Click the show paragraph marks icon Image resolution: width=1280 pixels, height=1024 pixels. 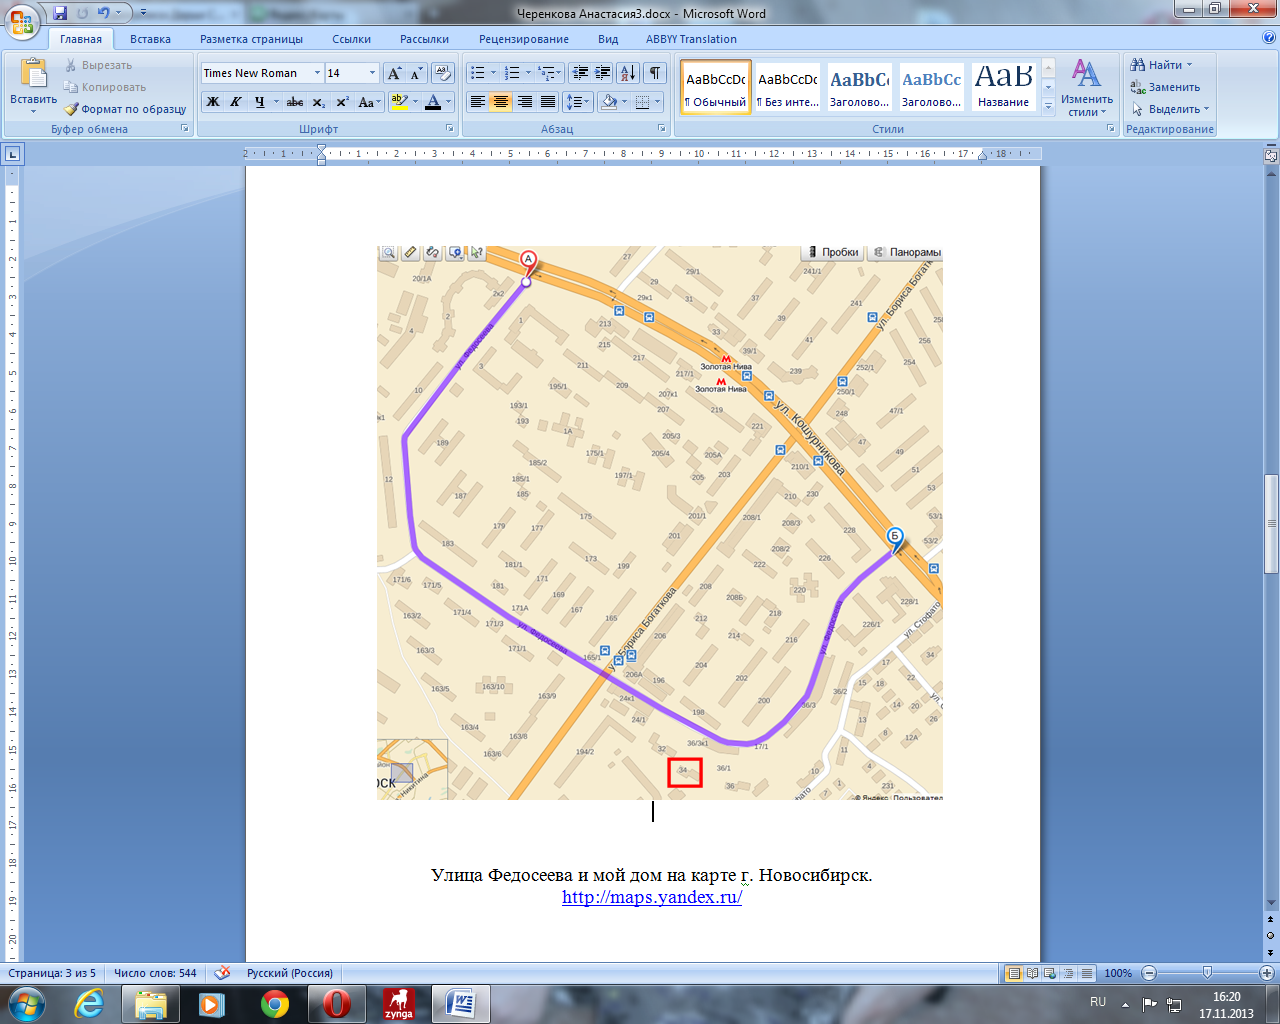coord(655,73)
